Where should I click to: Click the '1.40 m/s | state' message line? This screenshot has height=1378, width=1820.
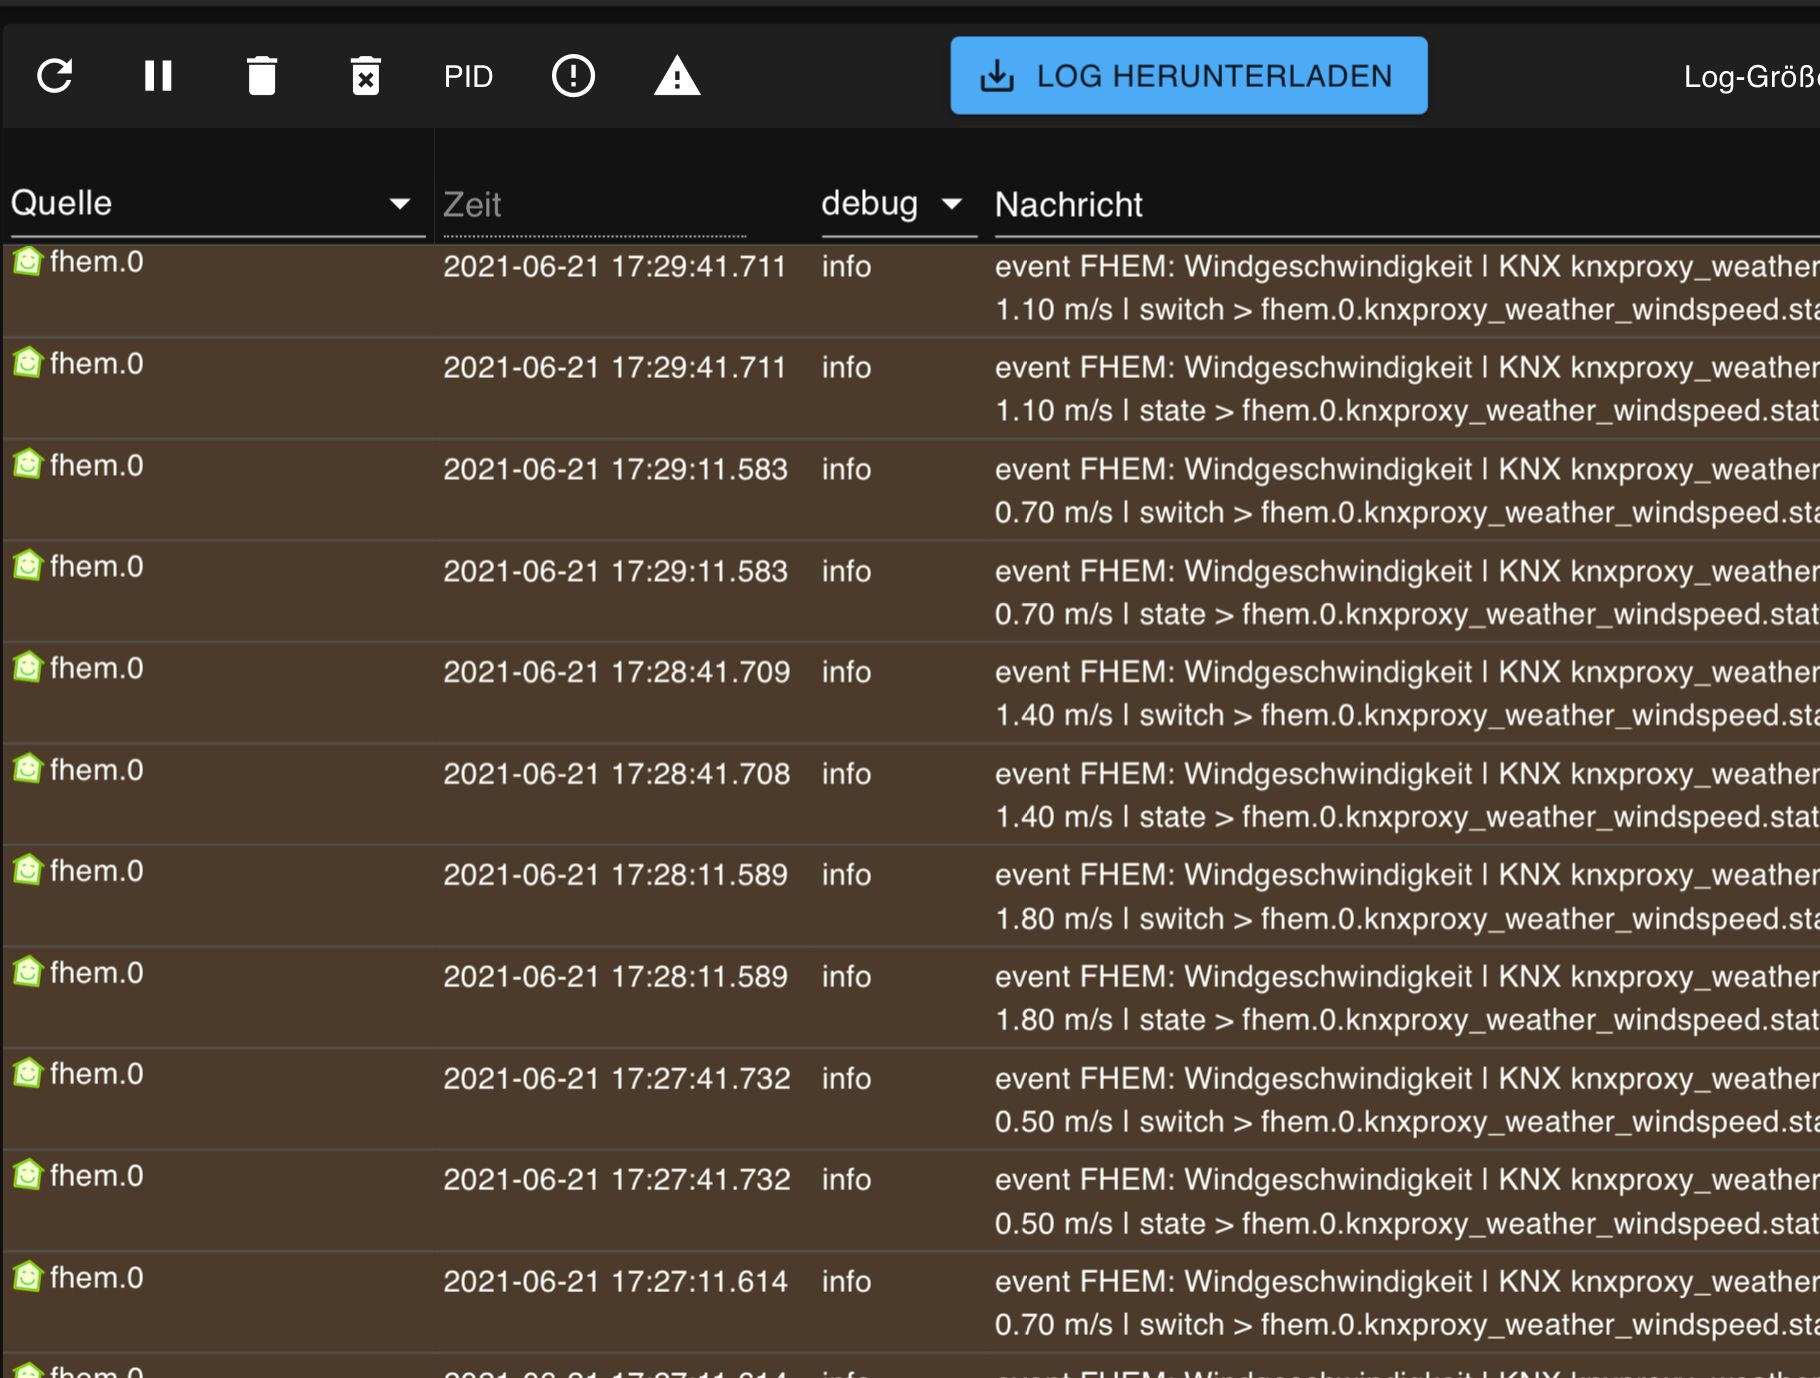click(1407, 817)
